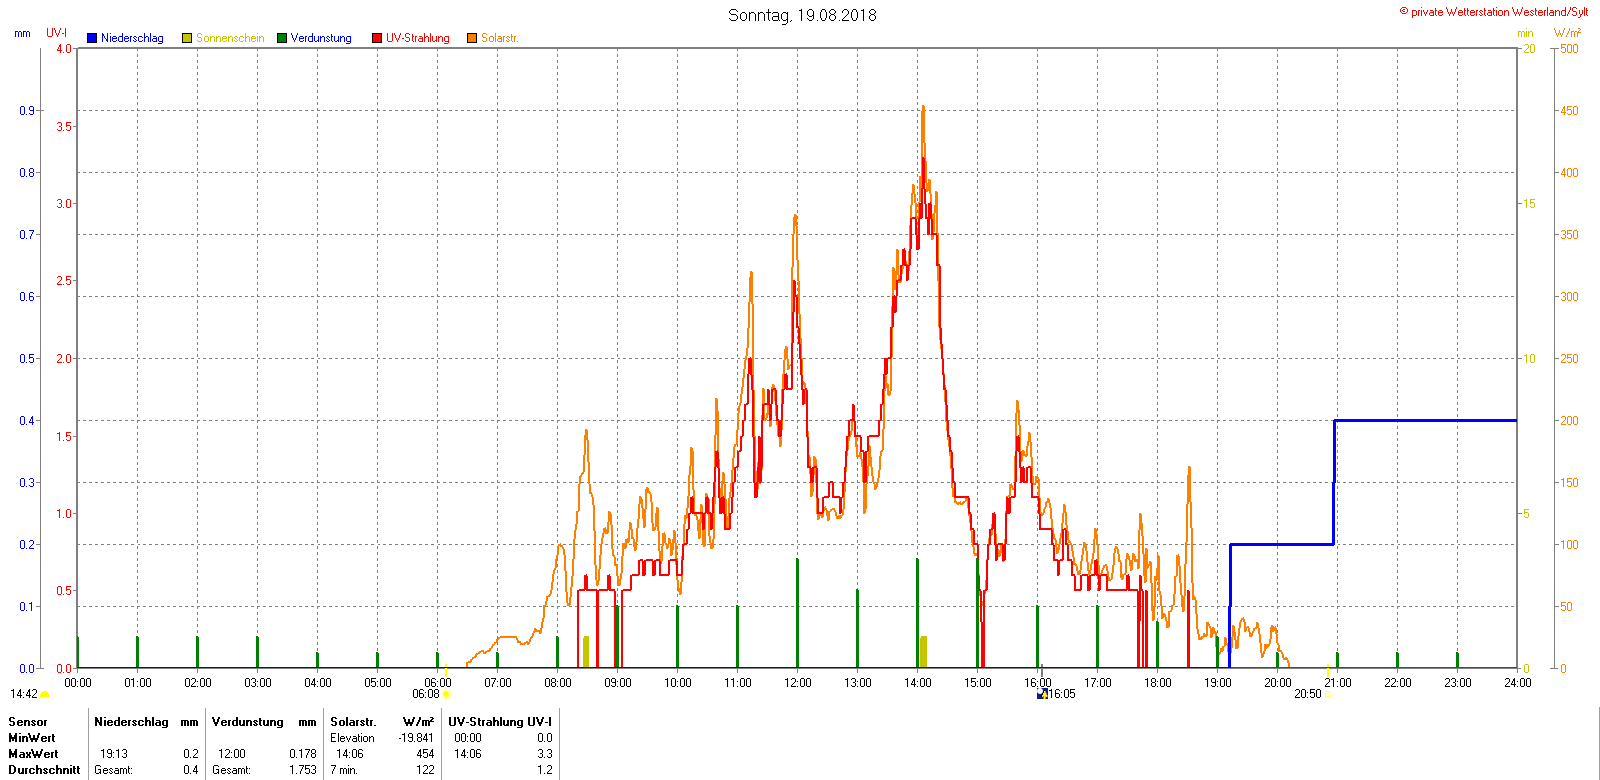Image resolution: width=1600 pixels, height=780 pixels.
Task: Click the 21:00 time axis label
Action: click(x=1338, y=683)
